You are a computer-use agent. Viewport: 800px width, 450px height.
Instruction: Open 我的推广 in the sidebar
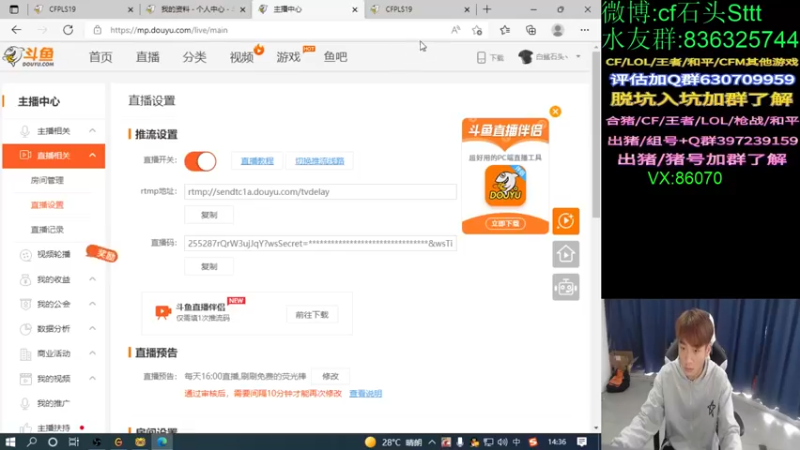coord(54,403)
